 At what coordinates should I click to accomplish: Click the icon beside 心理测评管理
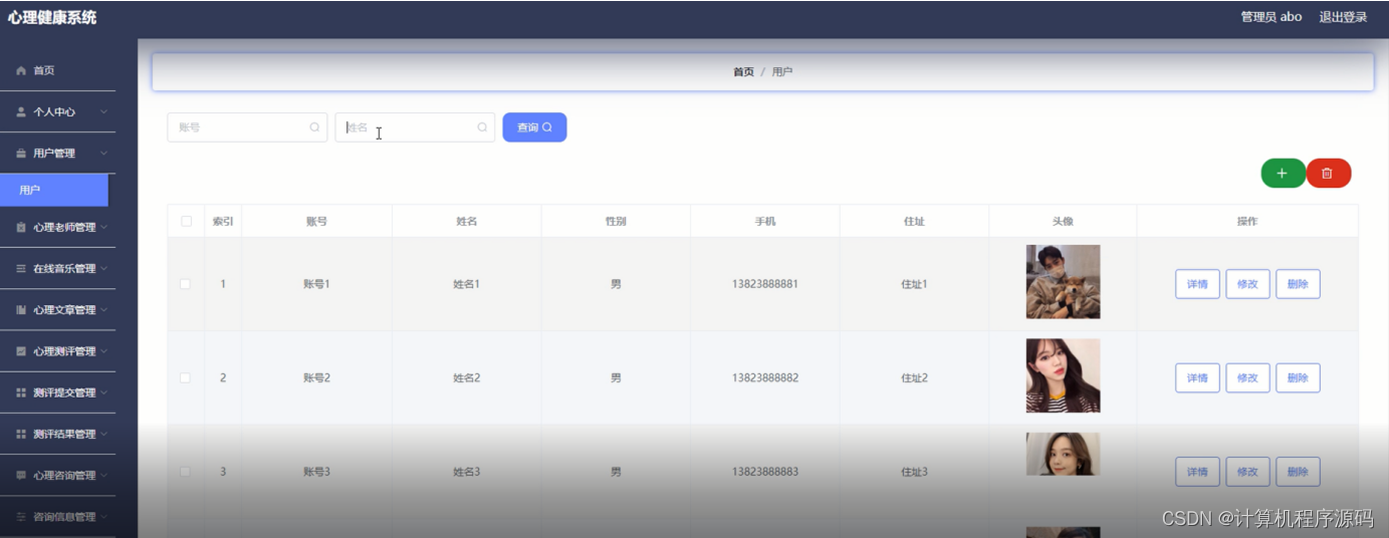pyautogui.click(x=21, y=352)
